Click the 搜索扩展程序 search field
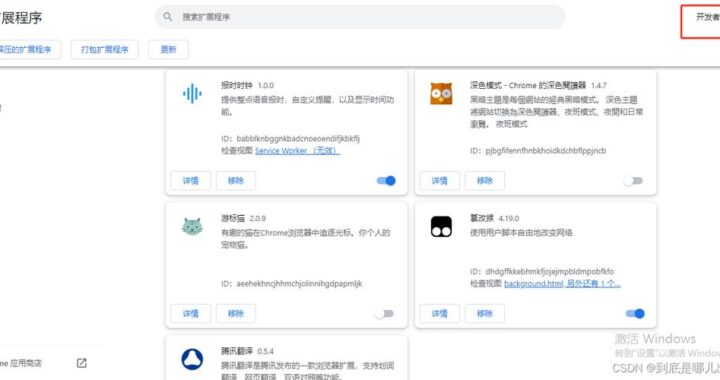This screenshot has height=380, width=720. pyautogui.click(x=360, y=17)
